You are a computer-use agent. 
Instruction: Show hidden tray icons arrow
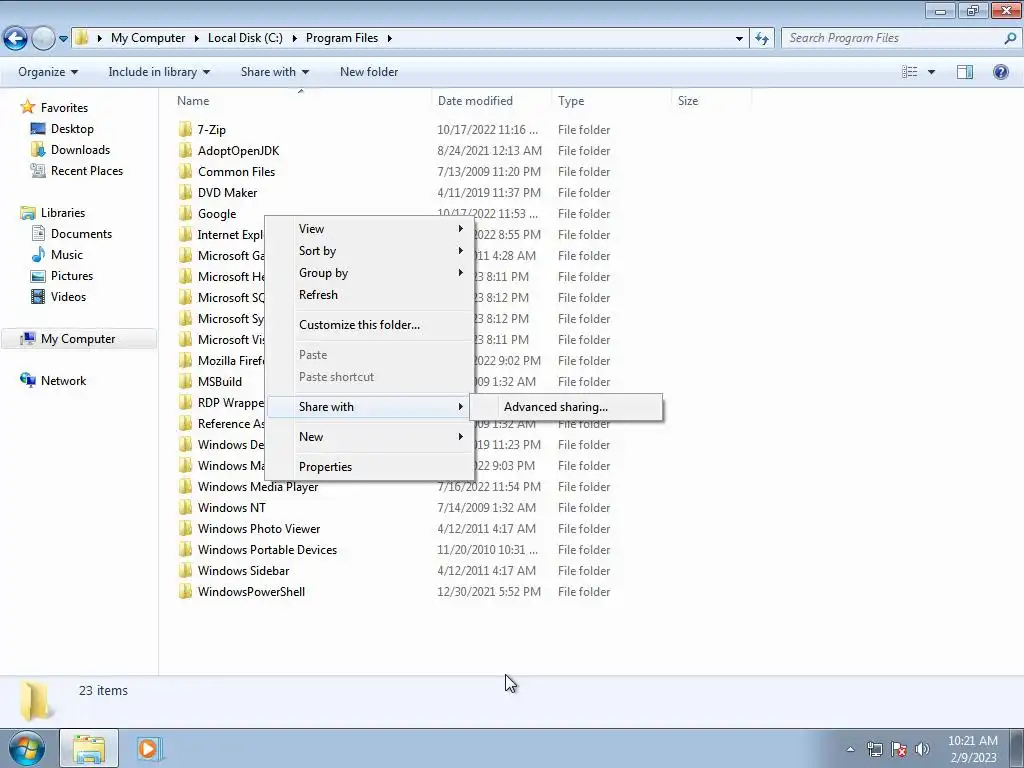click(x=850, y=749)
